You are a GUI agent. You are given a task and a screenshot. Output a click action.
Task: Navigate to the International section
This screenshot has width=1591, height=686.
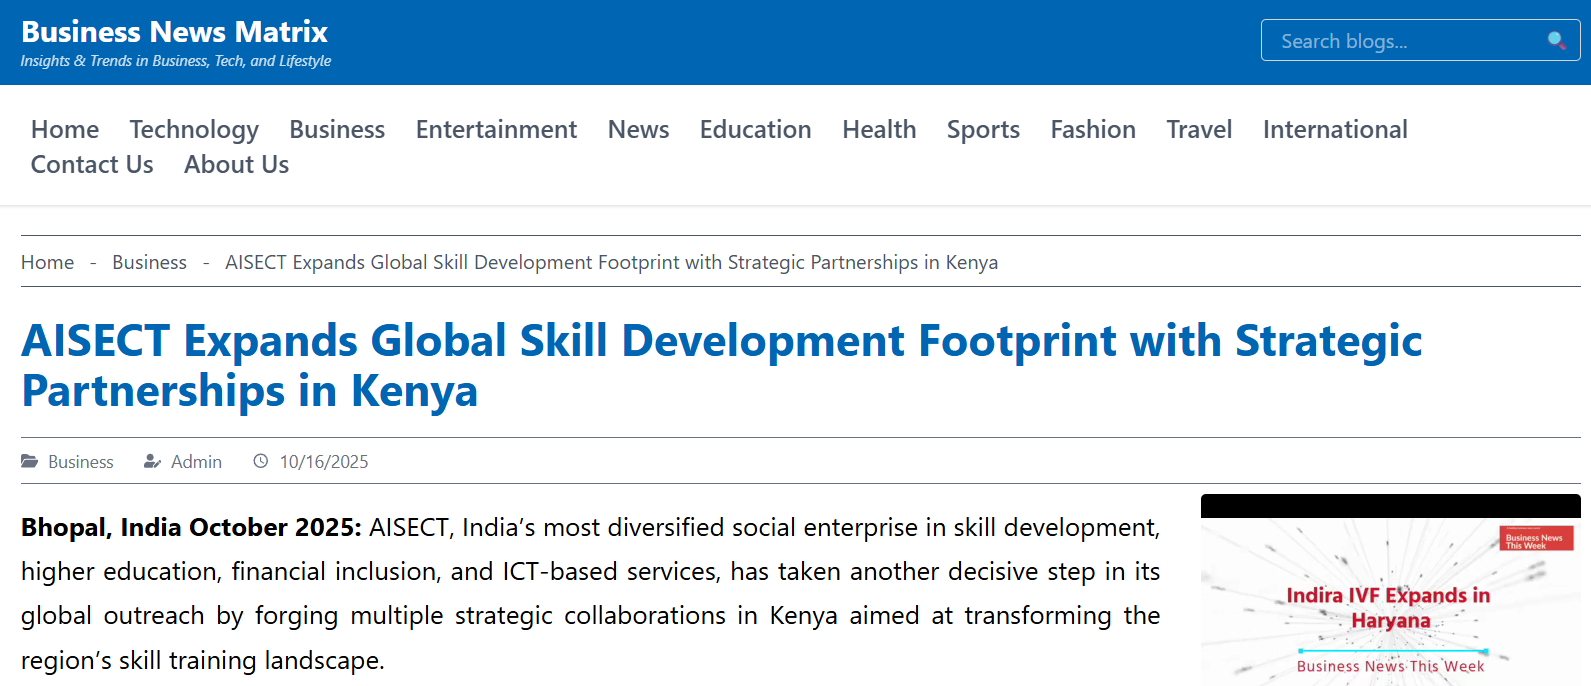1334,130
